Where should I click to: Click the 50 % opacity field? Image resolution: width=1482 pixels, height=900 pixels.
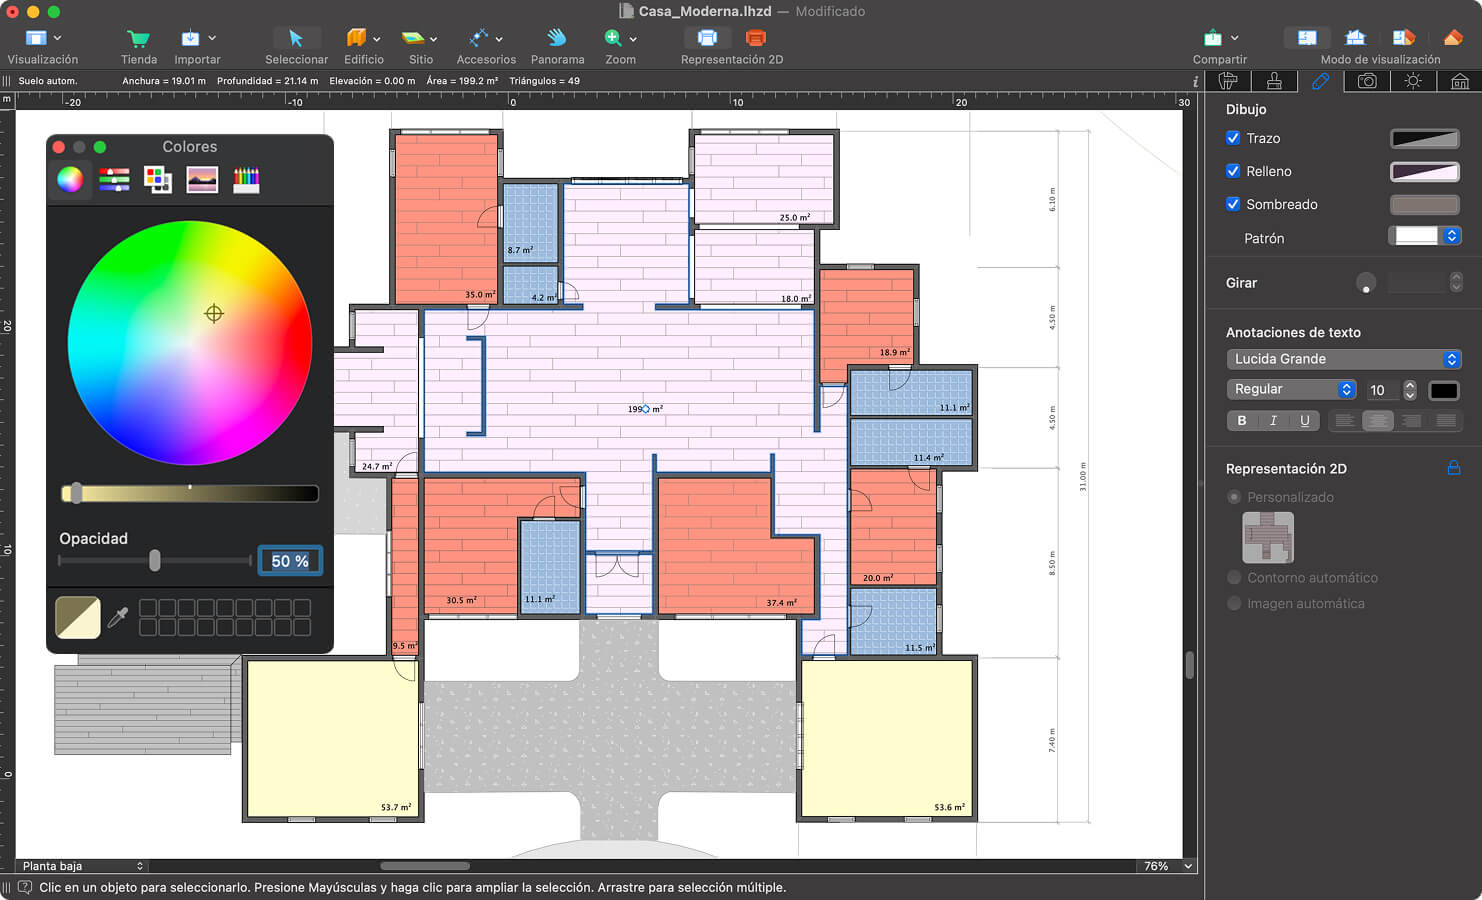point(290,561)
